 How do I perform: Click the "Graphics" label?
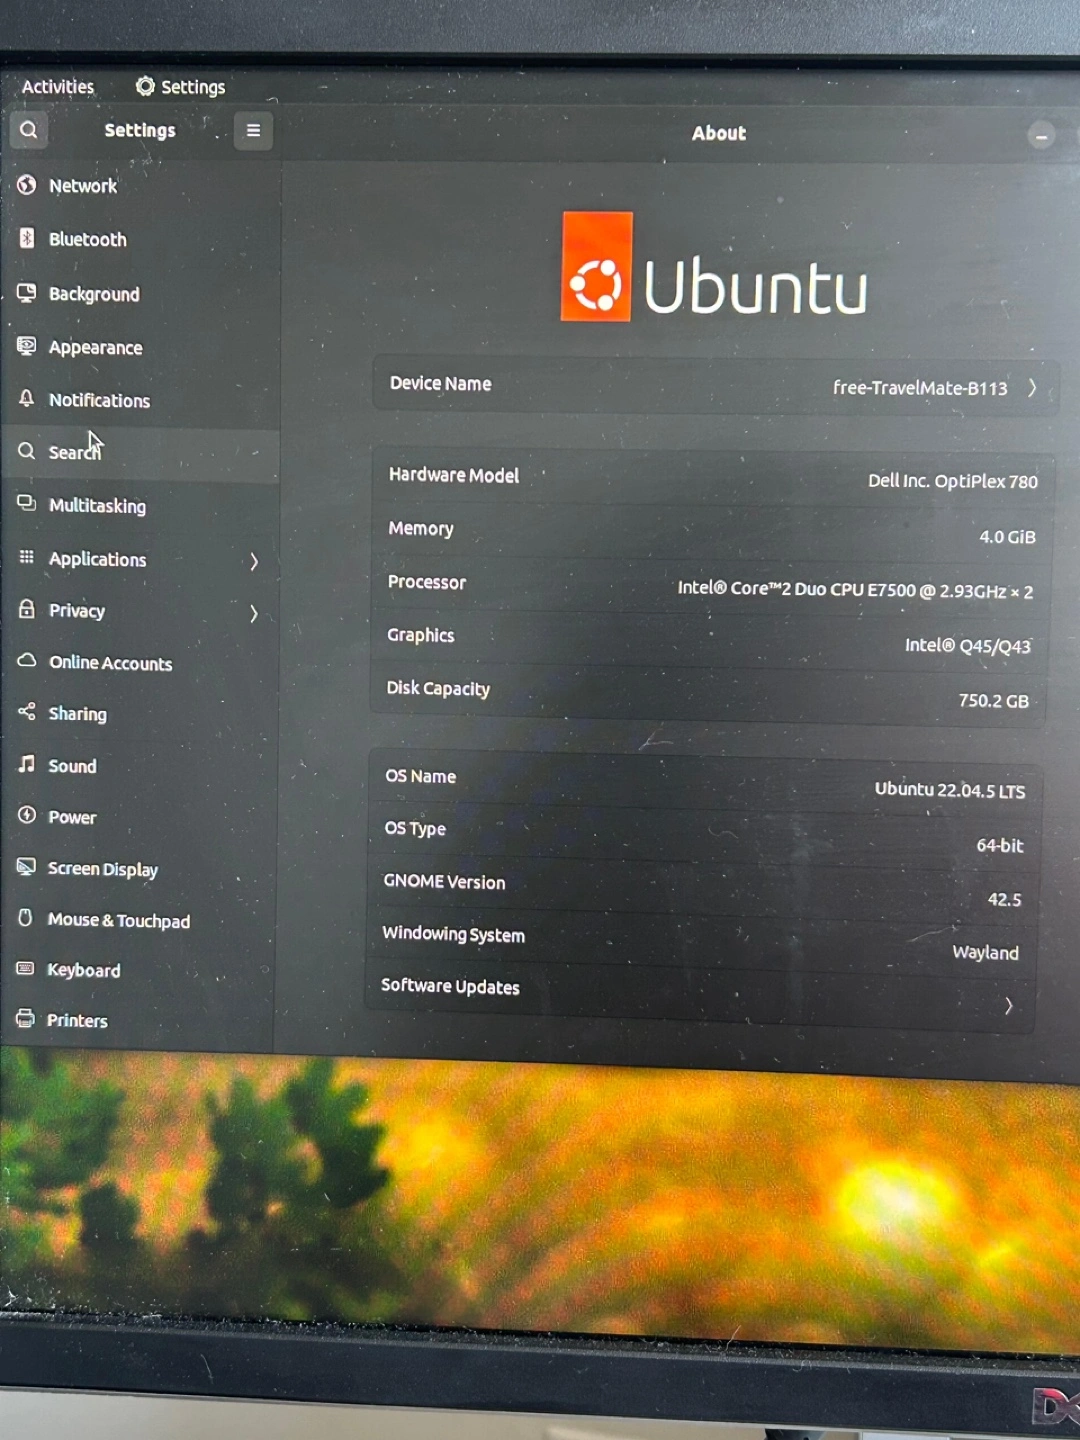coord(421,635)
